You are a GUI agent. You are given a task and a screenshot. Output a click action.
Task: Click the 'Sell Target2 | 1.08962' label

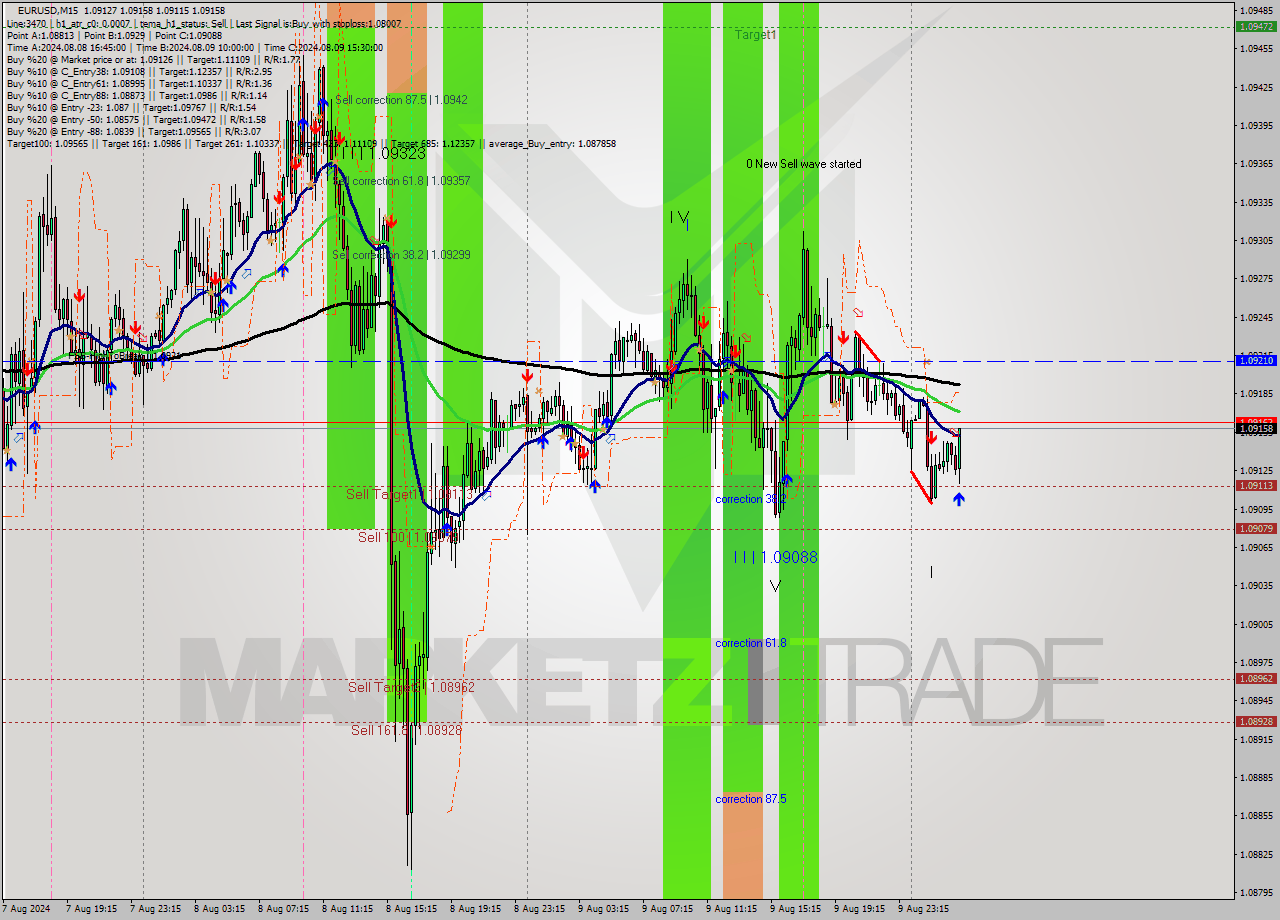point(411,687)
